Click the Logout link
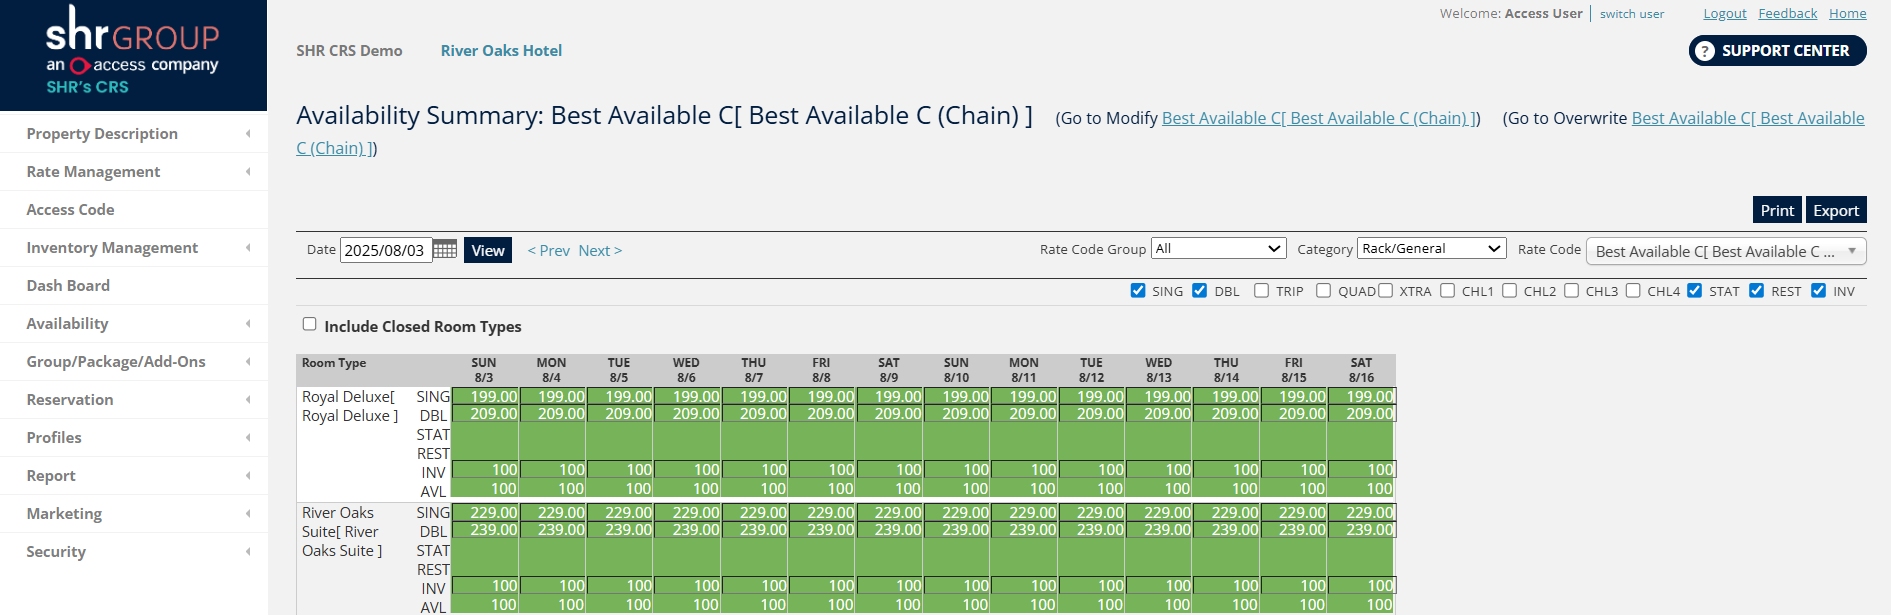The height and width of the screenshot is (615, 1891). (1725, 13)
